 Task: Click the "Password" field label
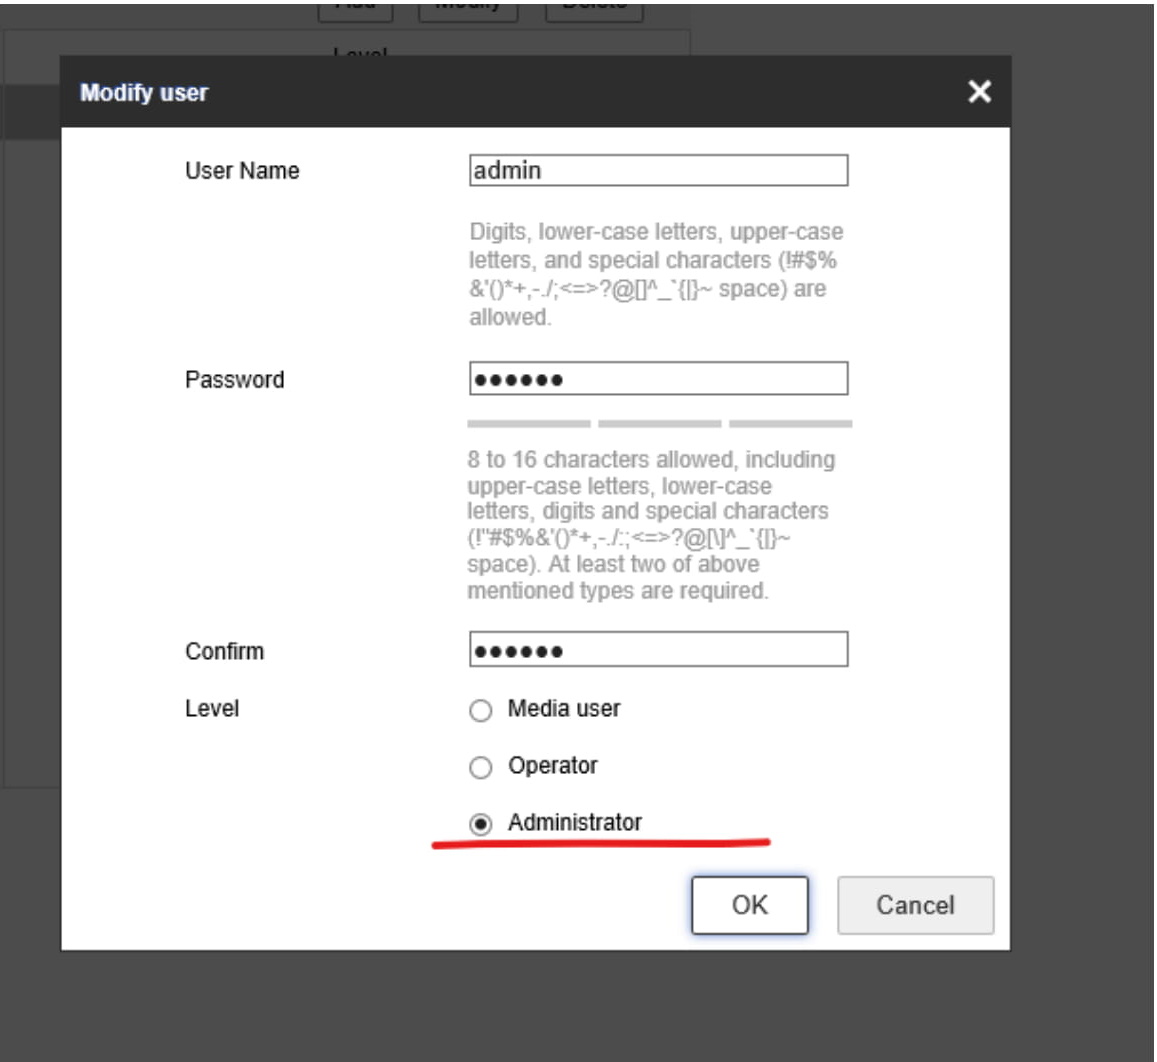click(x=234, y=380)
